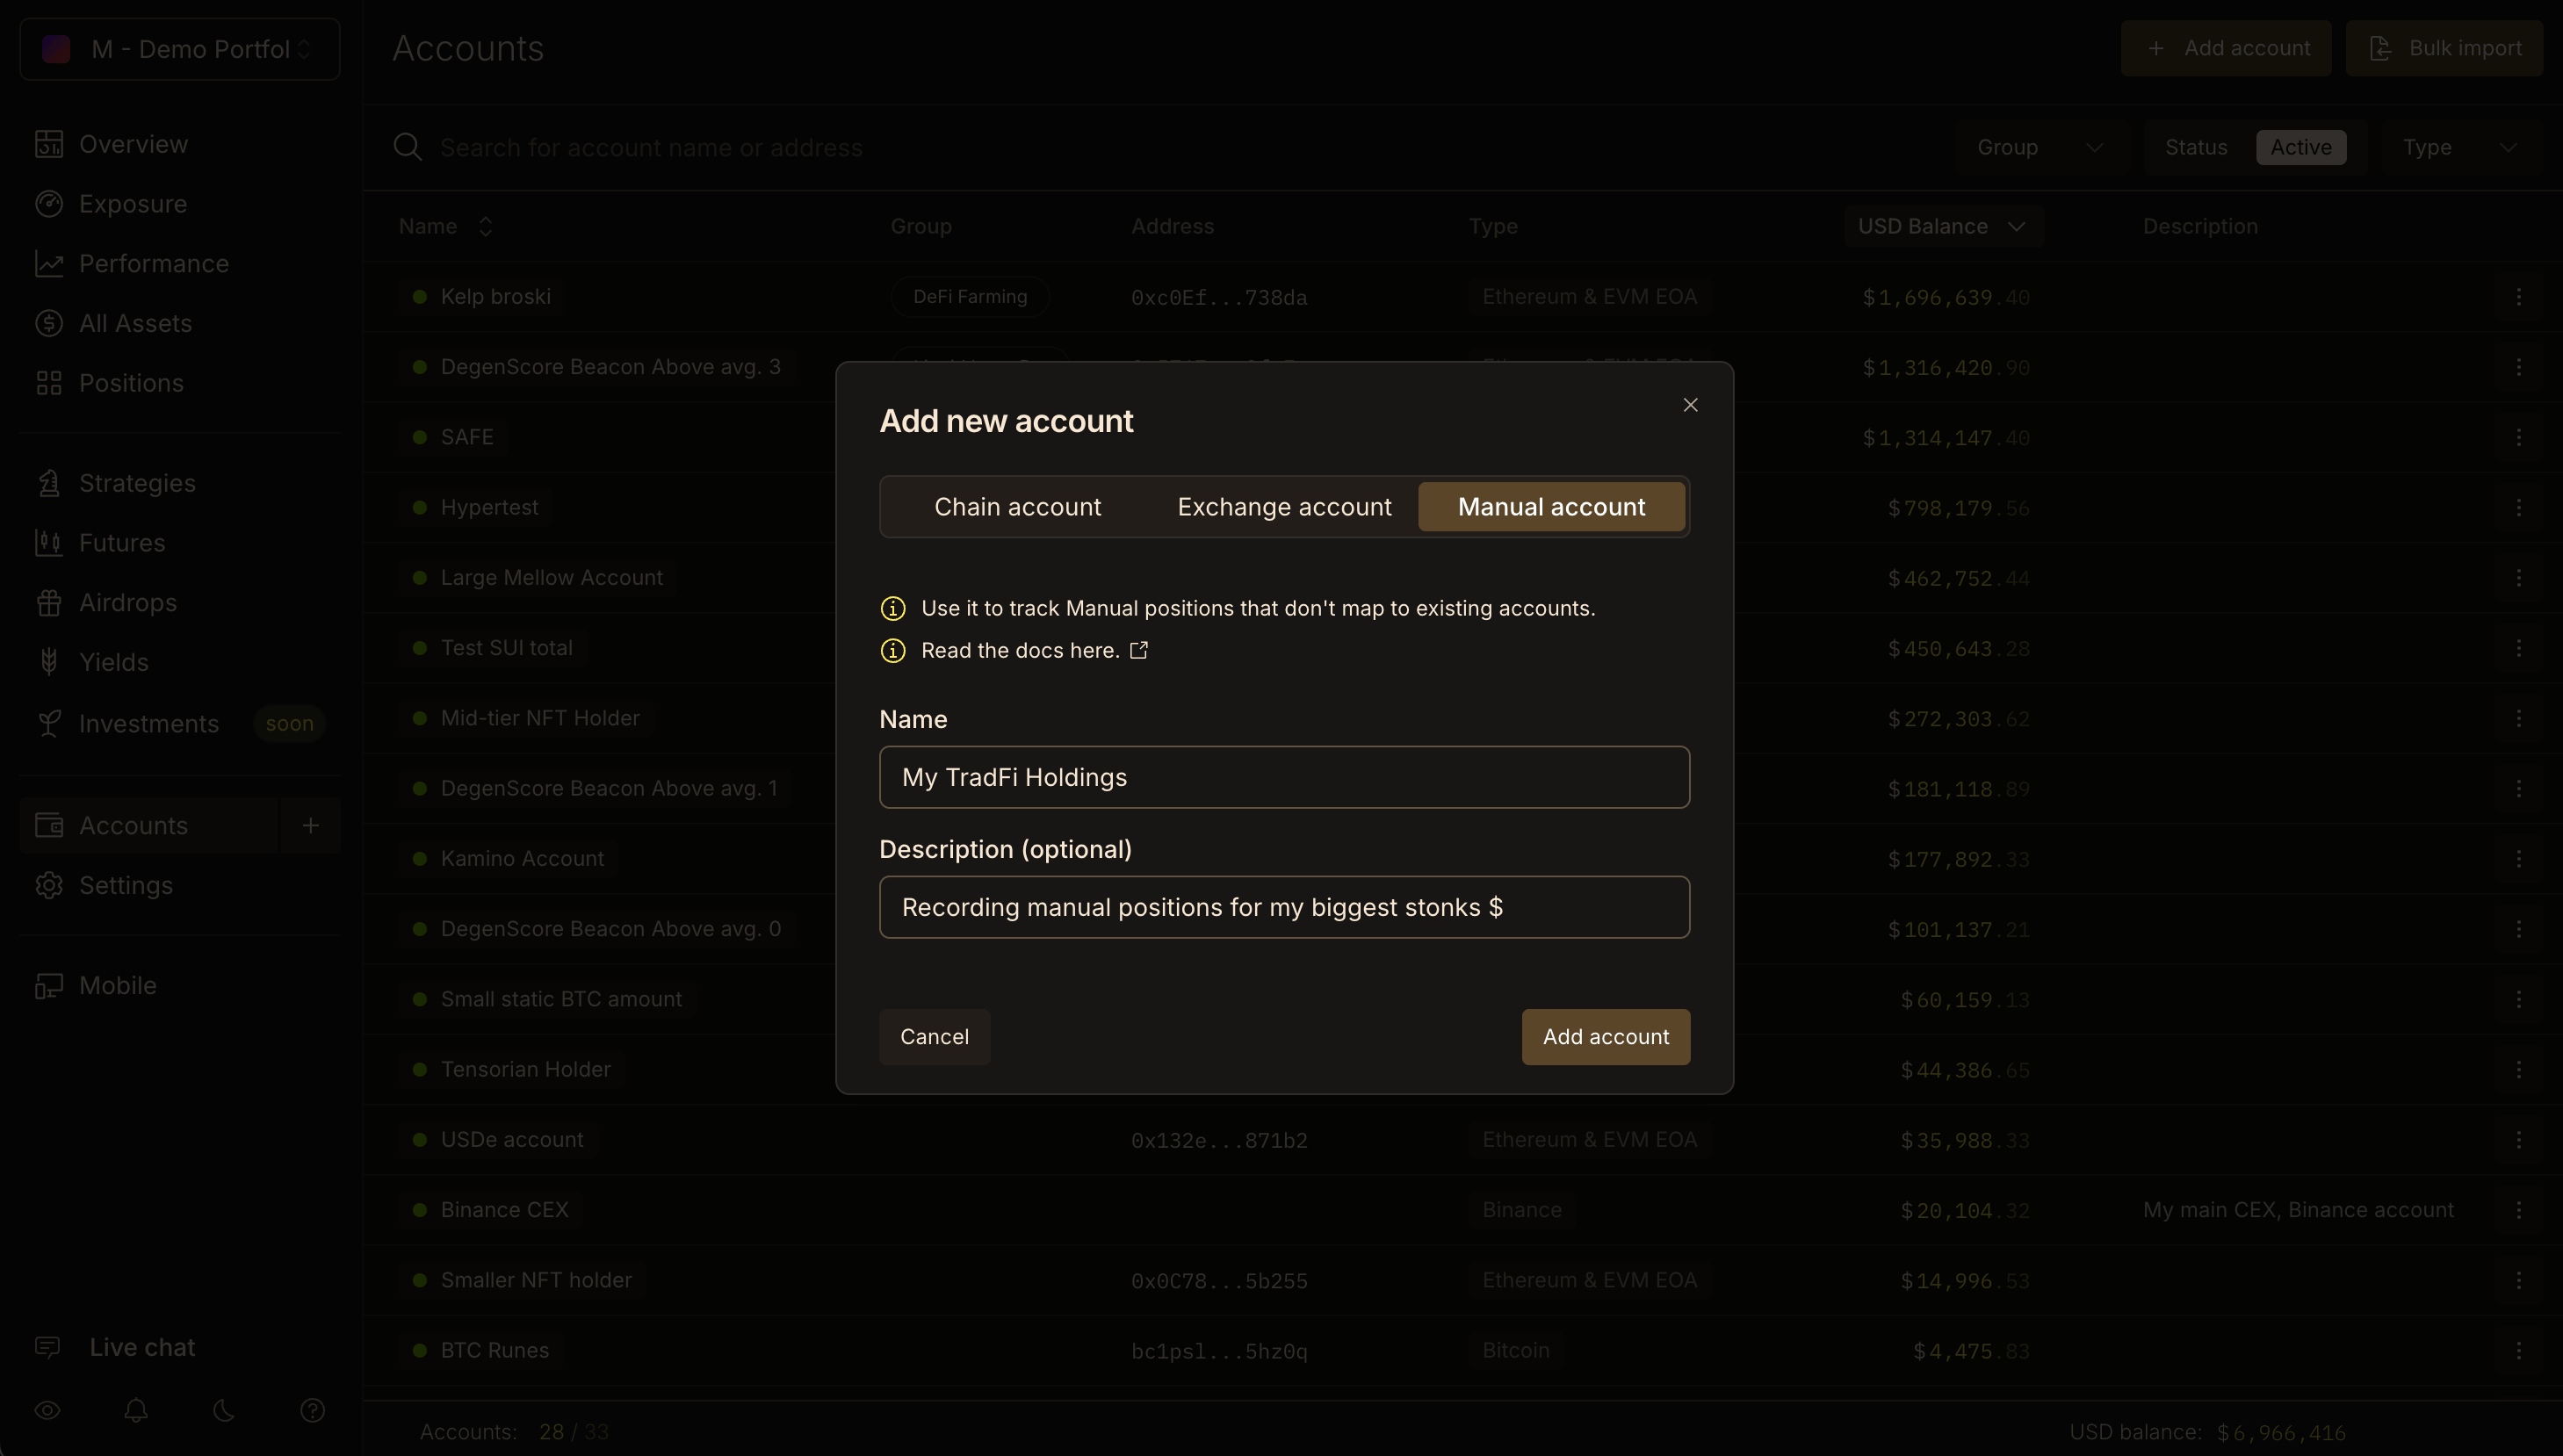Click the Large Mellow Account name
2563x1456 pixels.
pos(551,578)
